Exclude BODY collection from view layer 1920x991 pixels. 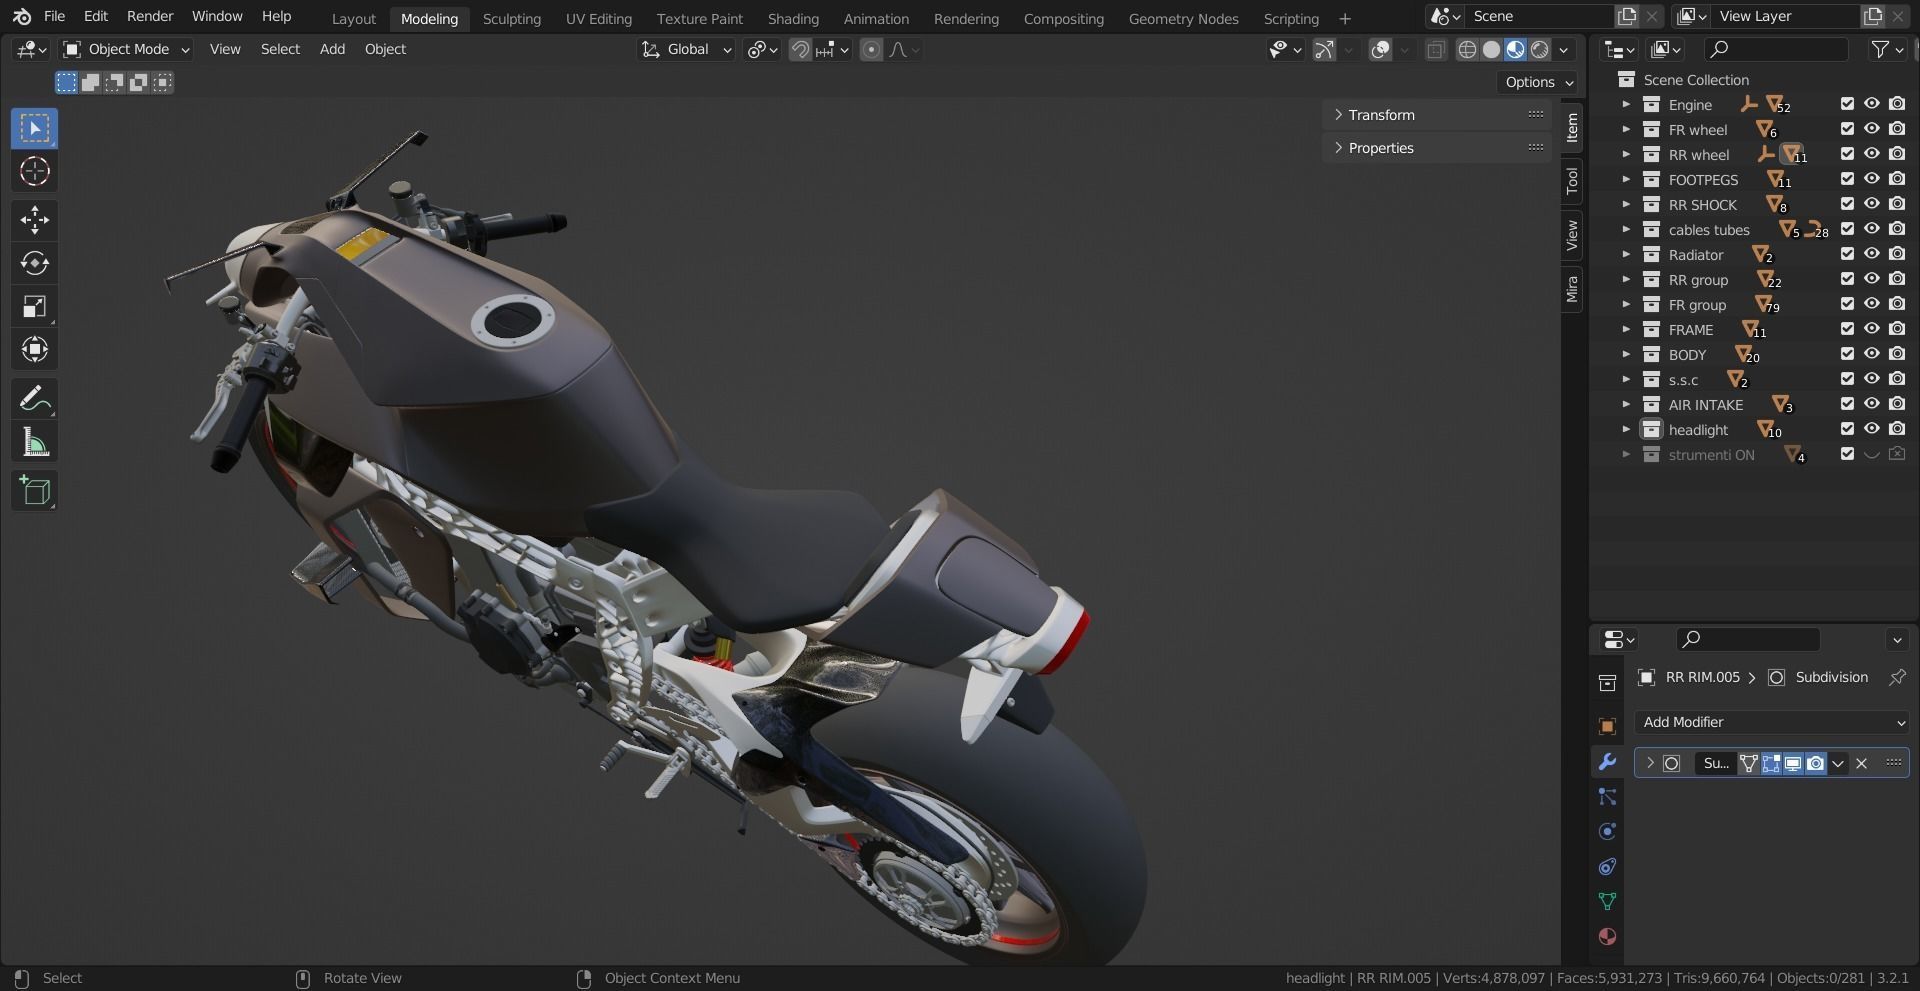[1847, 354]
